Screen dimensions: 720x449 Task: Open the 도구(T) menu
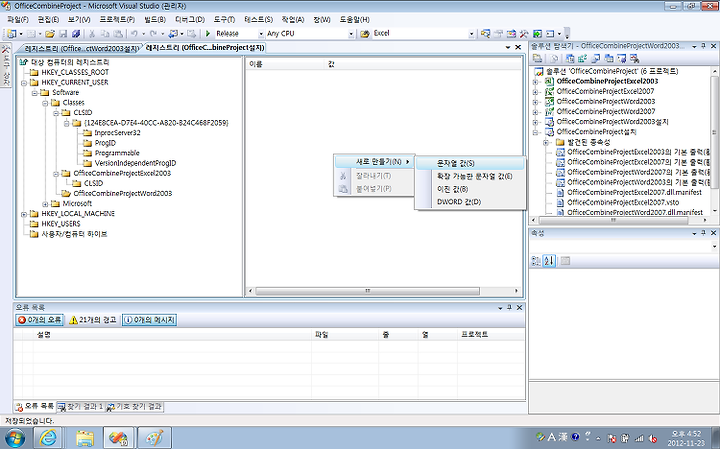224,19
